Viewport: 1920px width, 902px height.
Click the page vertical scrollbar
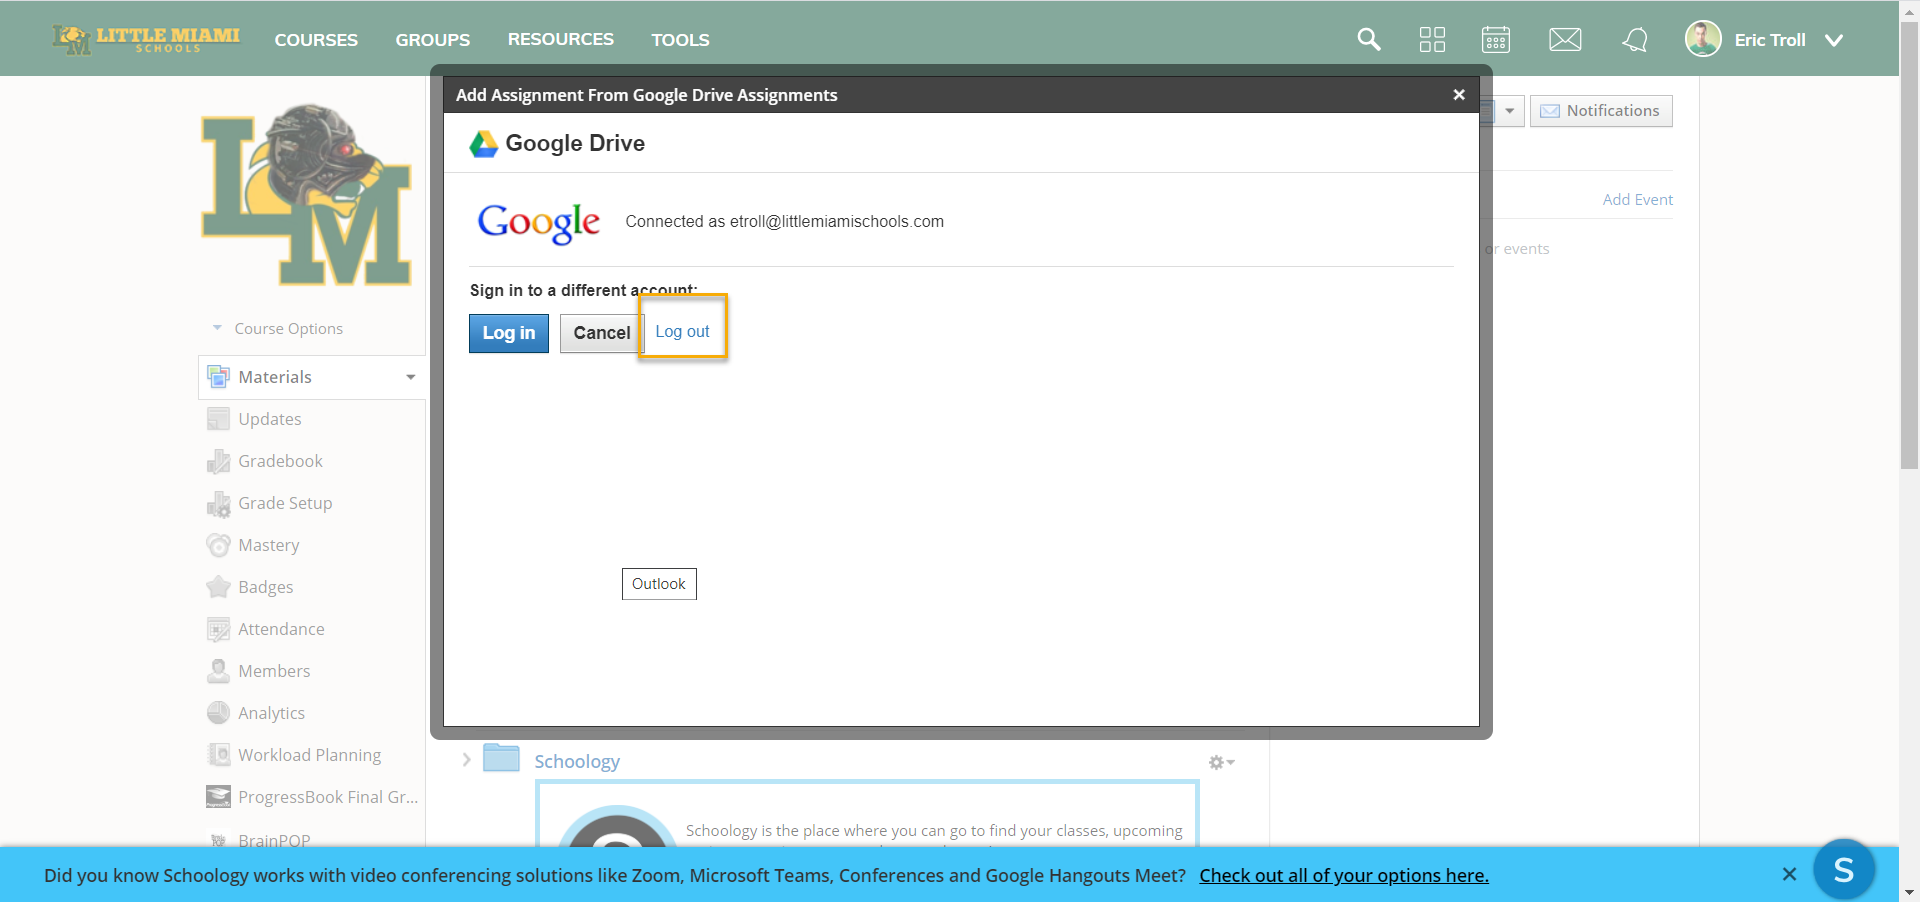tap(1909, 245)
